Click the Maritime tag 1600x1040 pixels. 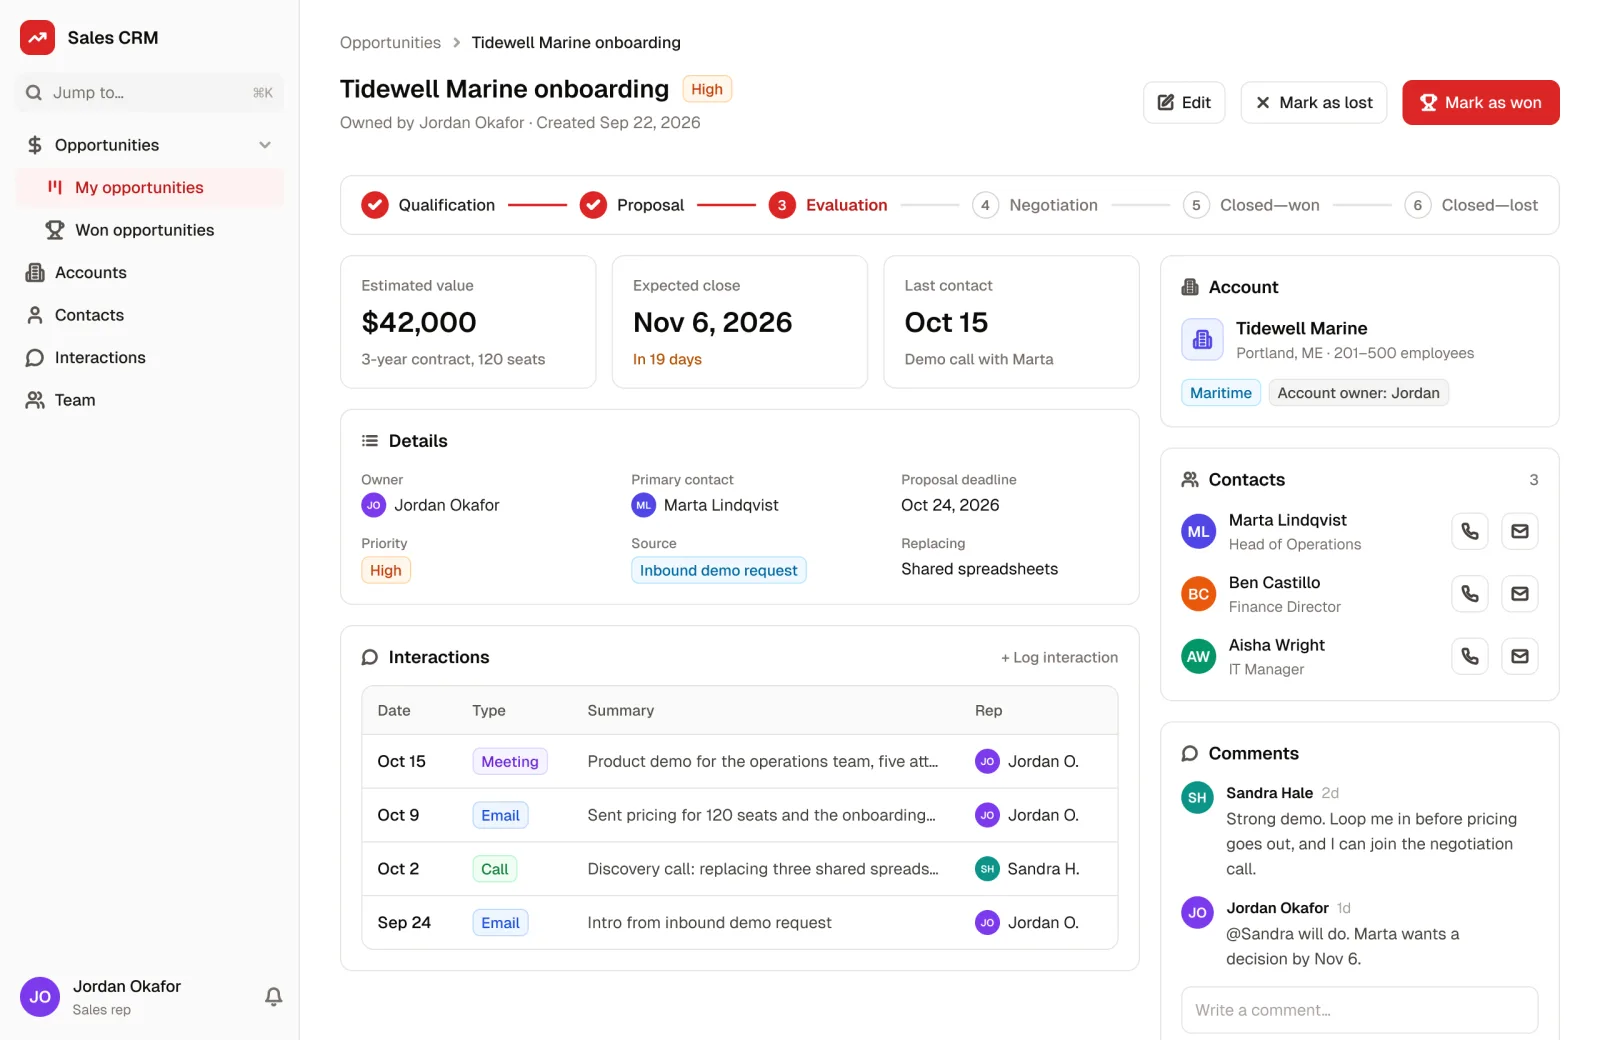coord(1221,393)
